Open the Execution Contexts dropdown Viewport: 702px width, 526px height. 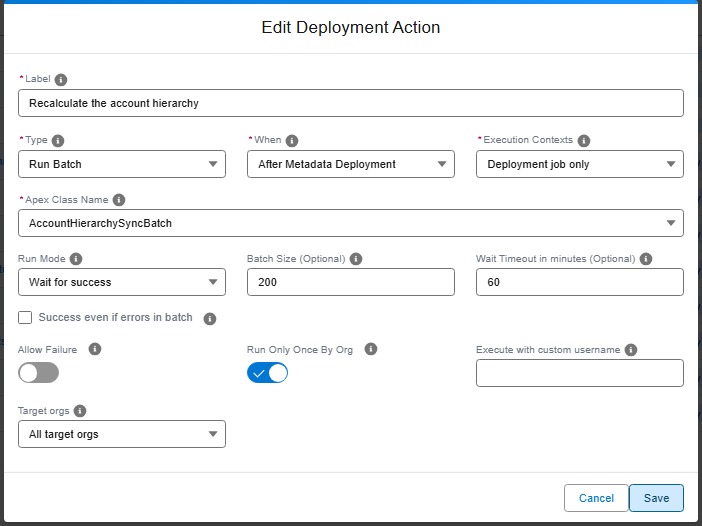tap(580, 164)
